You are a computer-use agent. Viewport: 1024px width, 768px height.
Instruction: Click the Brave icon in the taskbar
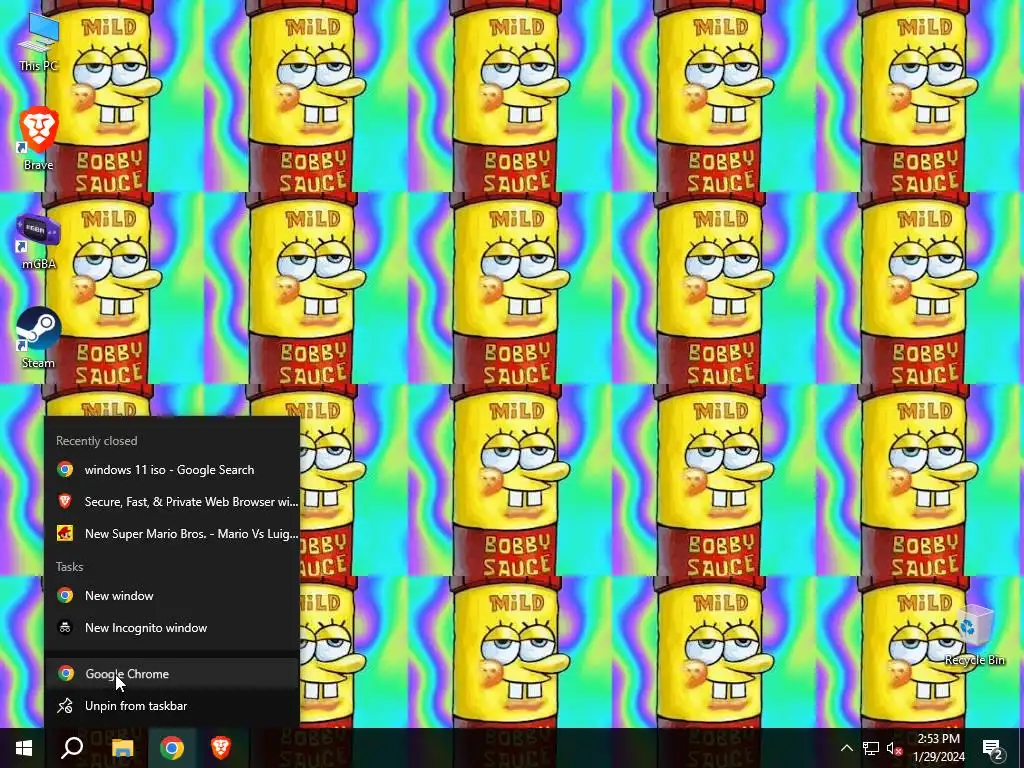click(221, 748)
